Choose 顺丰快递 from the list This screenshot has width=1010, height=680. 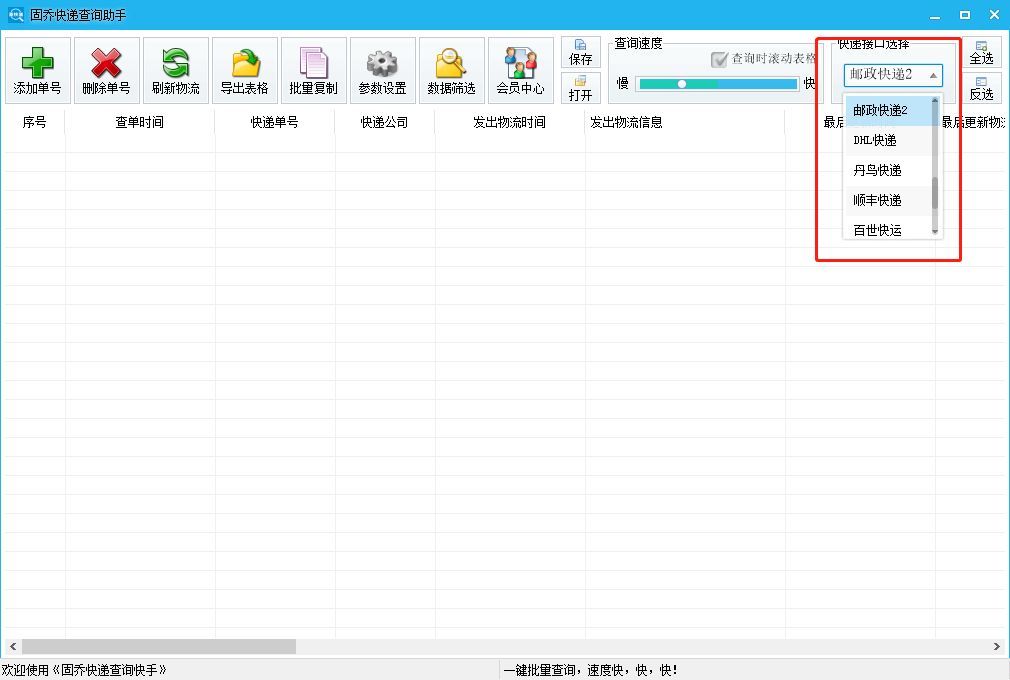889,200
